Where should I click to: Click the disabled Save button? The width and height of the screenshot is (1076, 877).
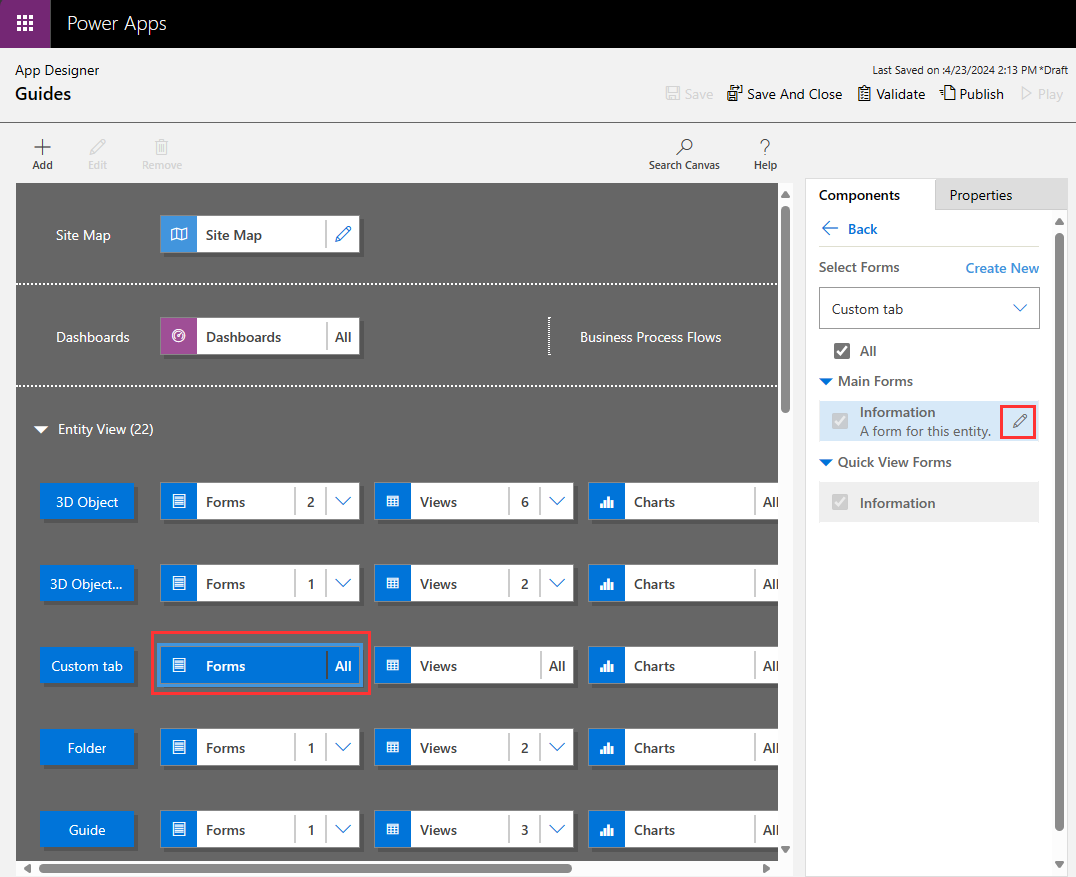[689, 93]
